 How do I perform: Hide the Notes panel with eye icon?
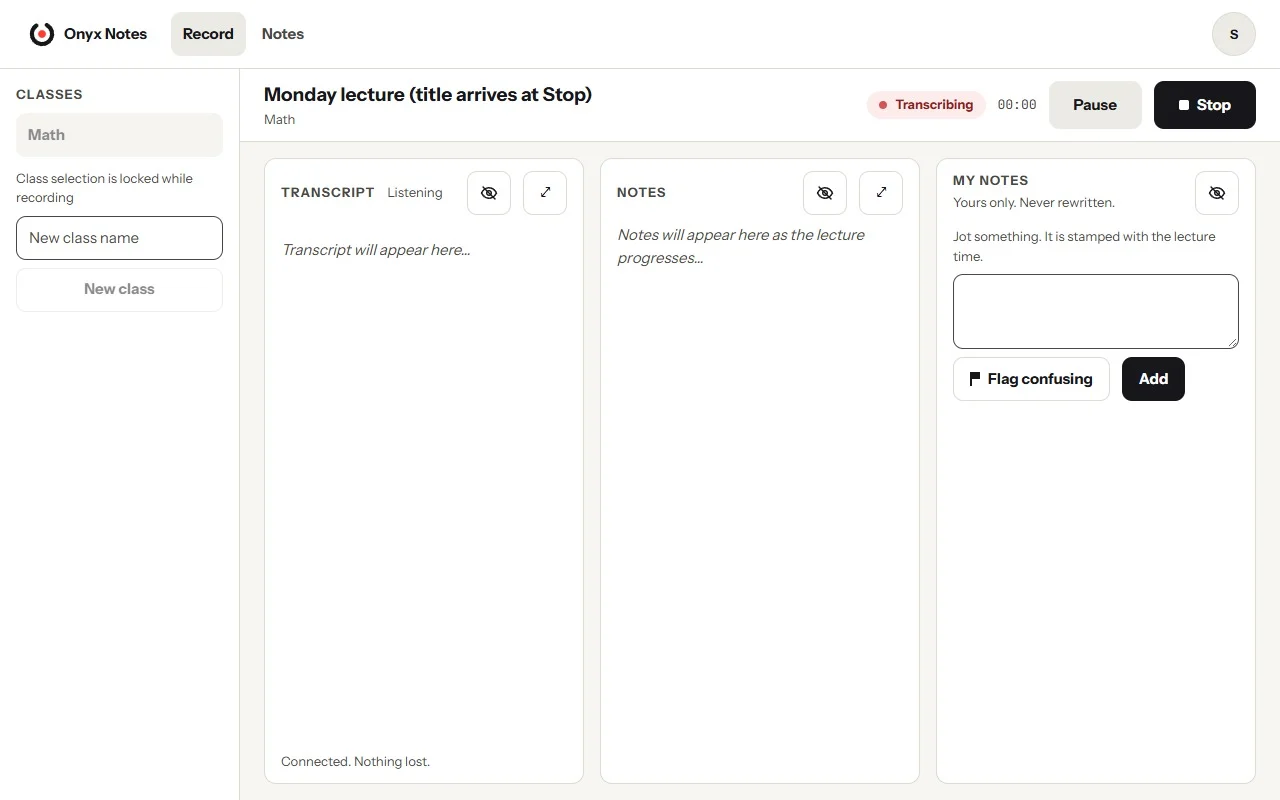825,193
